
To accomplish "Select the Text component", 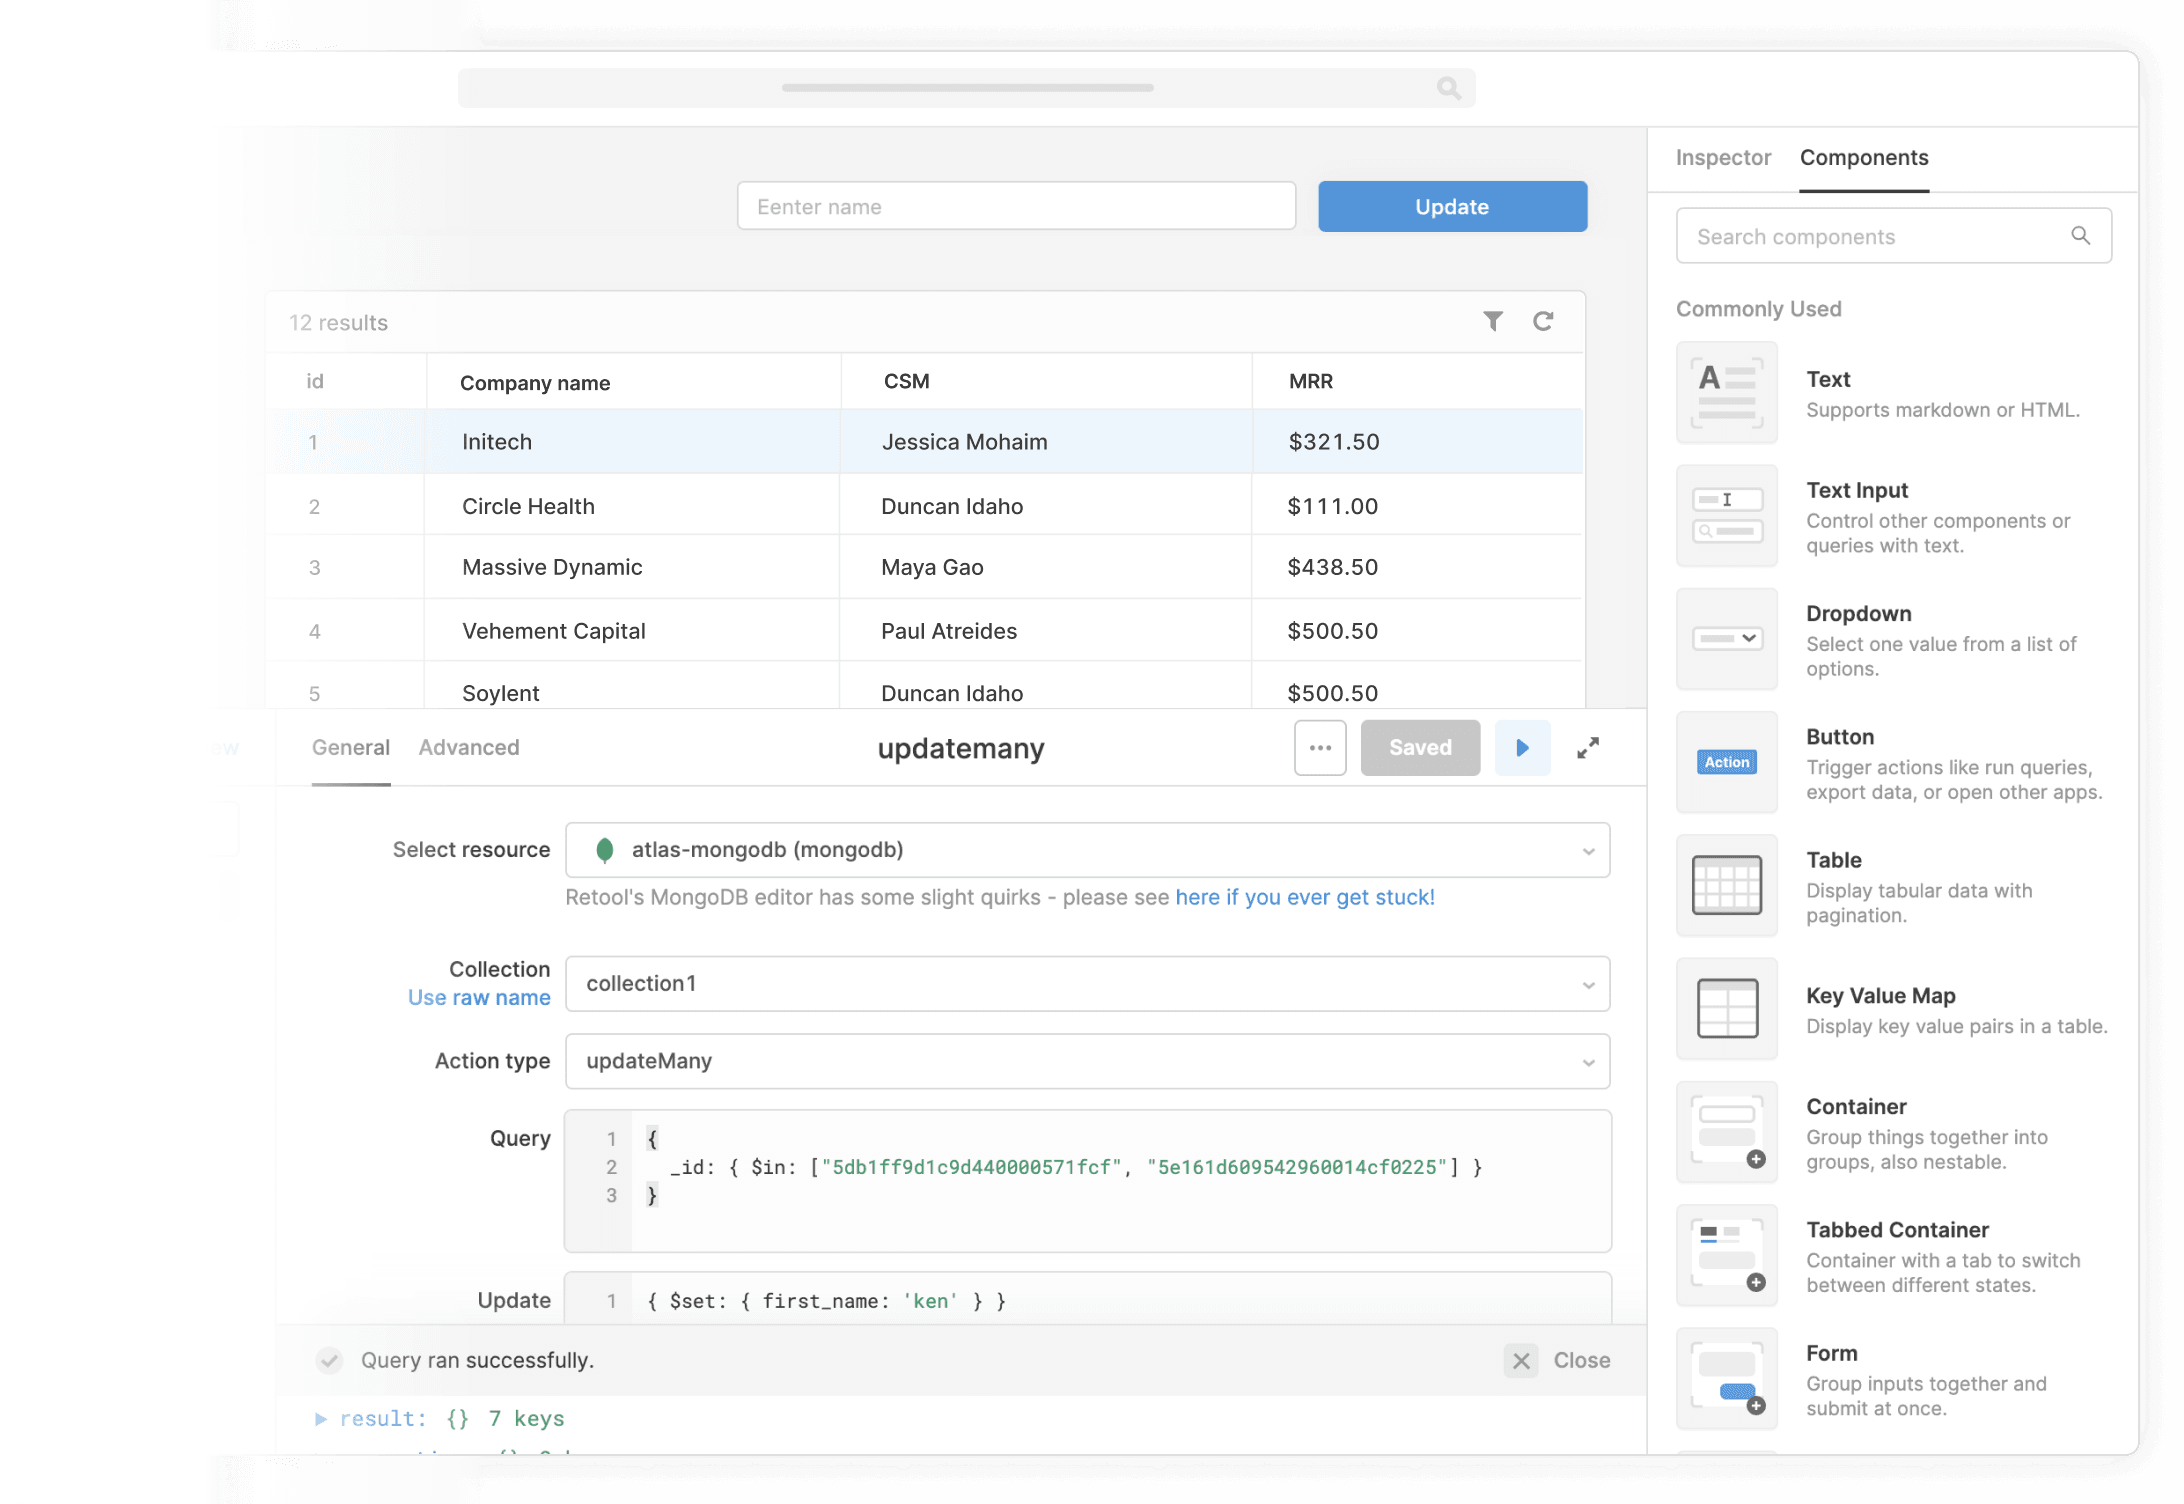I will point(1727,392).
